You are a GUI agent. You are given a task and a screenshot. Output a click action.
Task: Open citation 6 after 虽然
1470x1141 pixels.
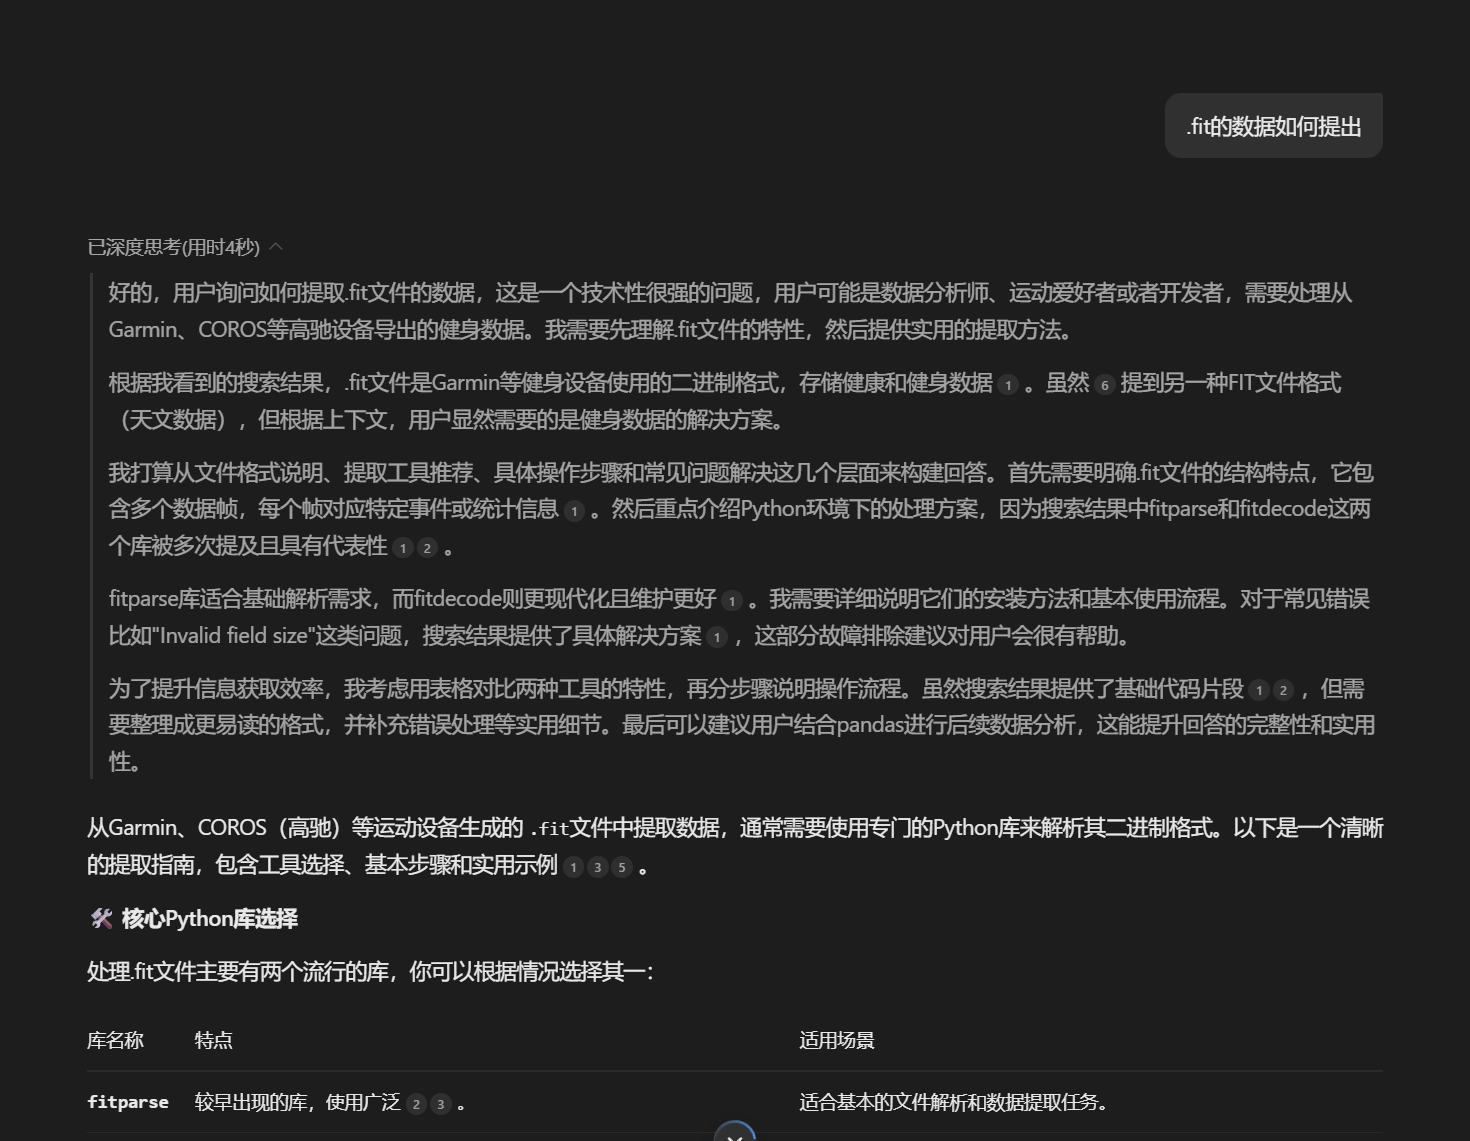[x=1104, y=385]
